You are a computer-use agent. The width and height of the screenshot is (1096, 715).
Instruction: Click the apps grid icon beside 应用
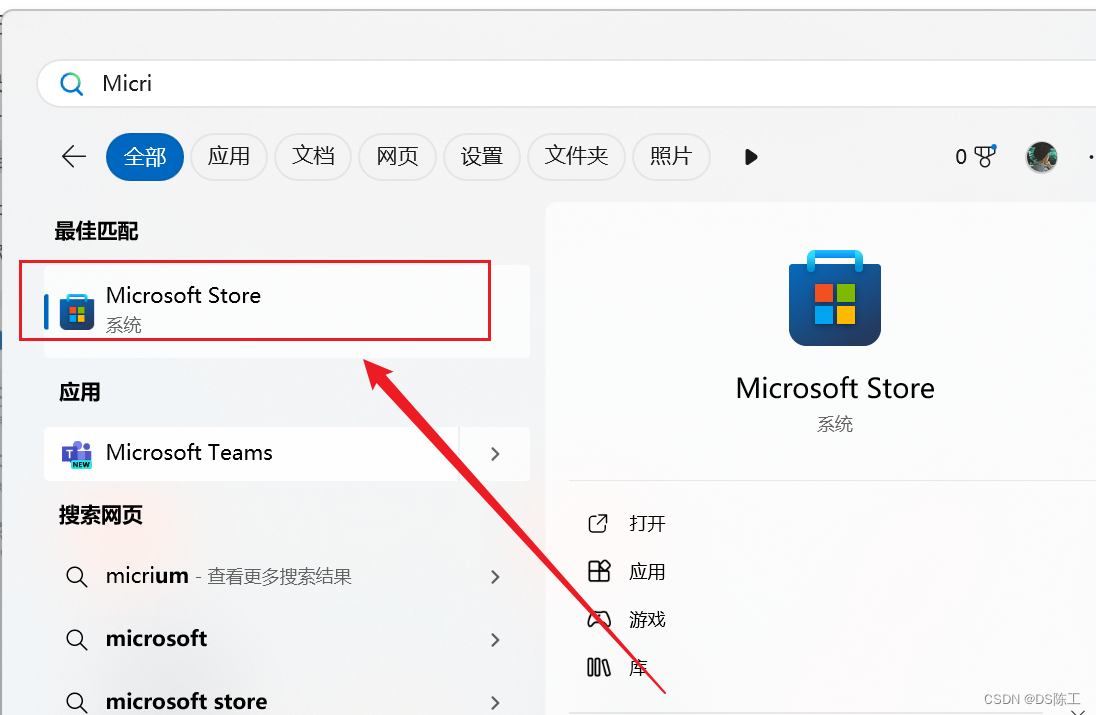599,572
